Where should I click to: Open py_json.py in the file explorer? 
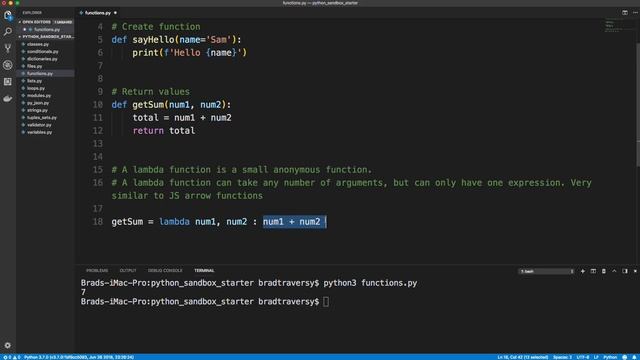click(x=38, y=103)
